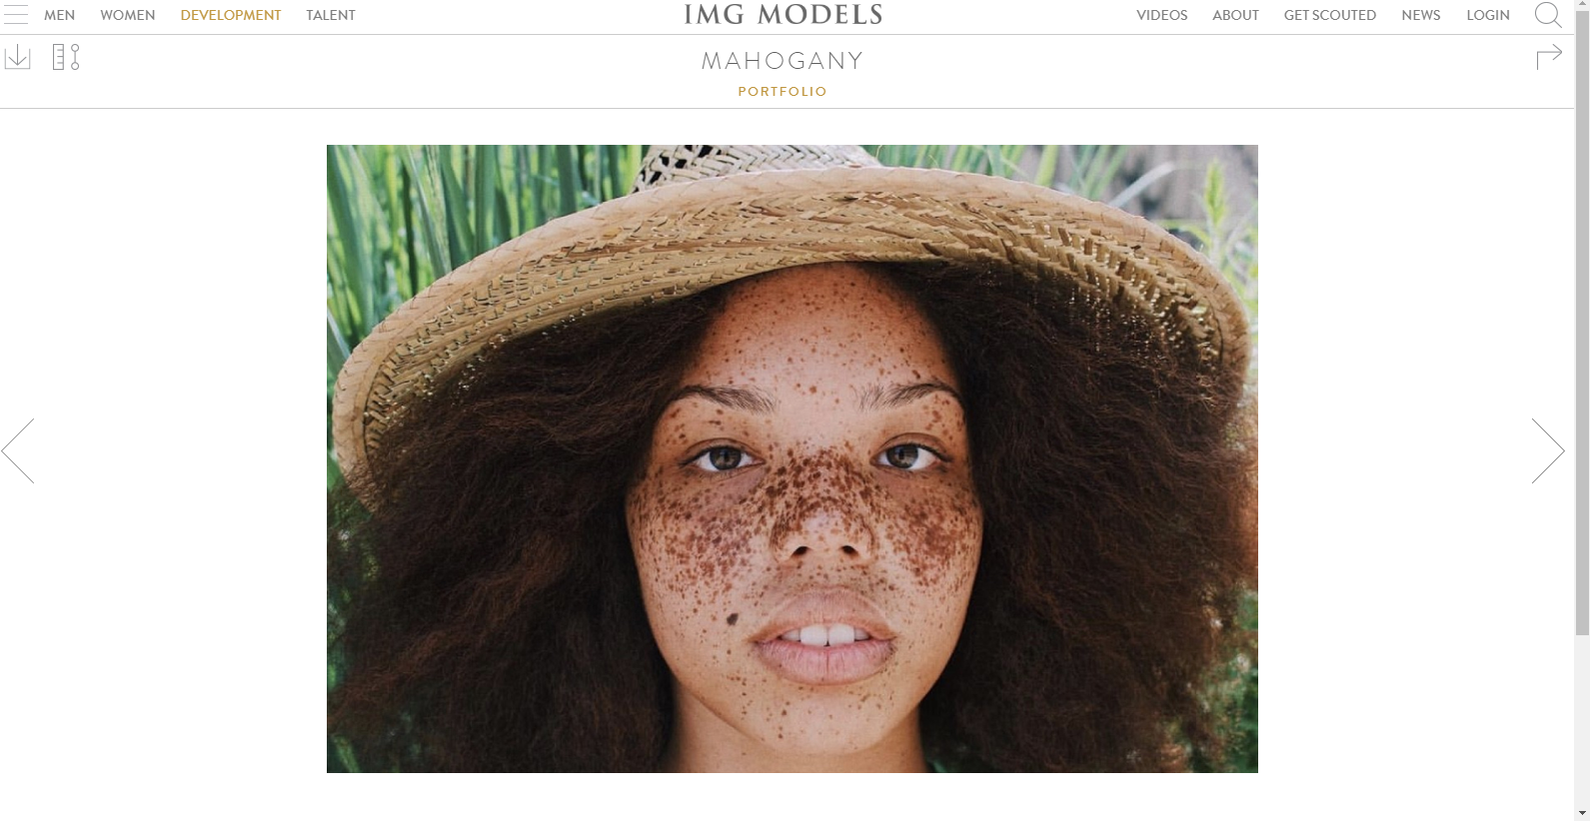Click the GET SCOUTED link
The image size is (1590, 821).
[x=1330, y=15]
